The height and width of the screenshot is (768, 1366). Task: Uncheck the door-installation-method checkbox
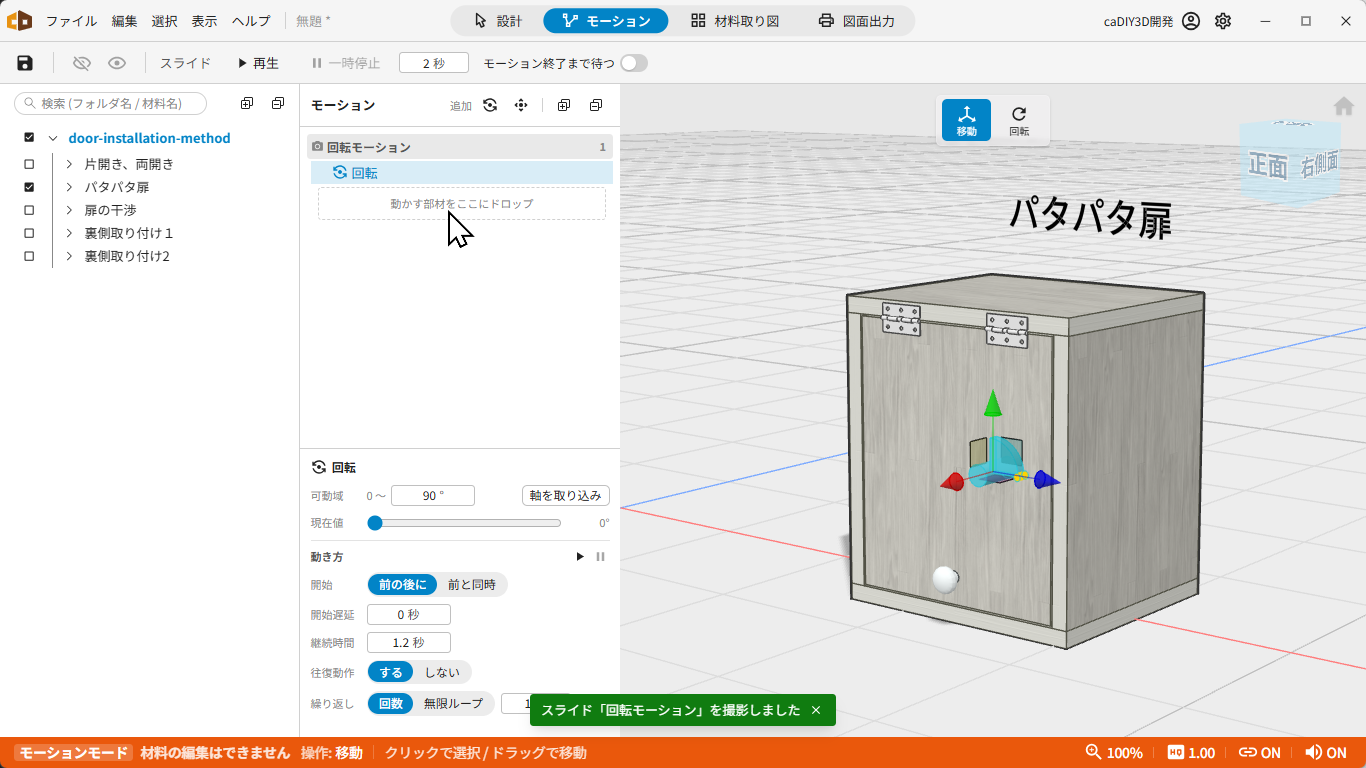point(29,138)
